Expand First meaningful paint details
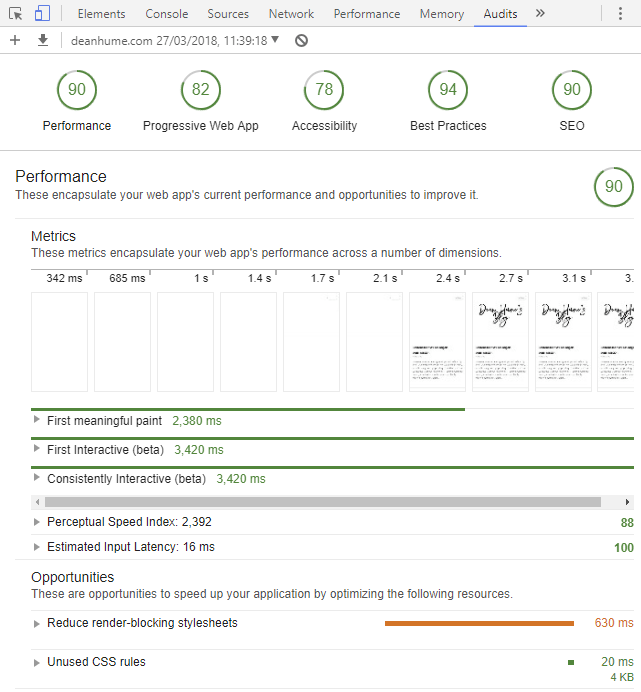This screenshot has width=641, height=692. coord(37,420)
